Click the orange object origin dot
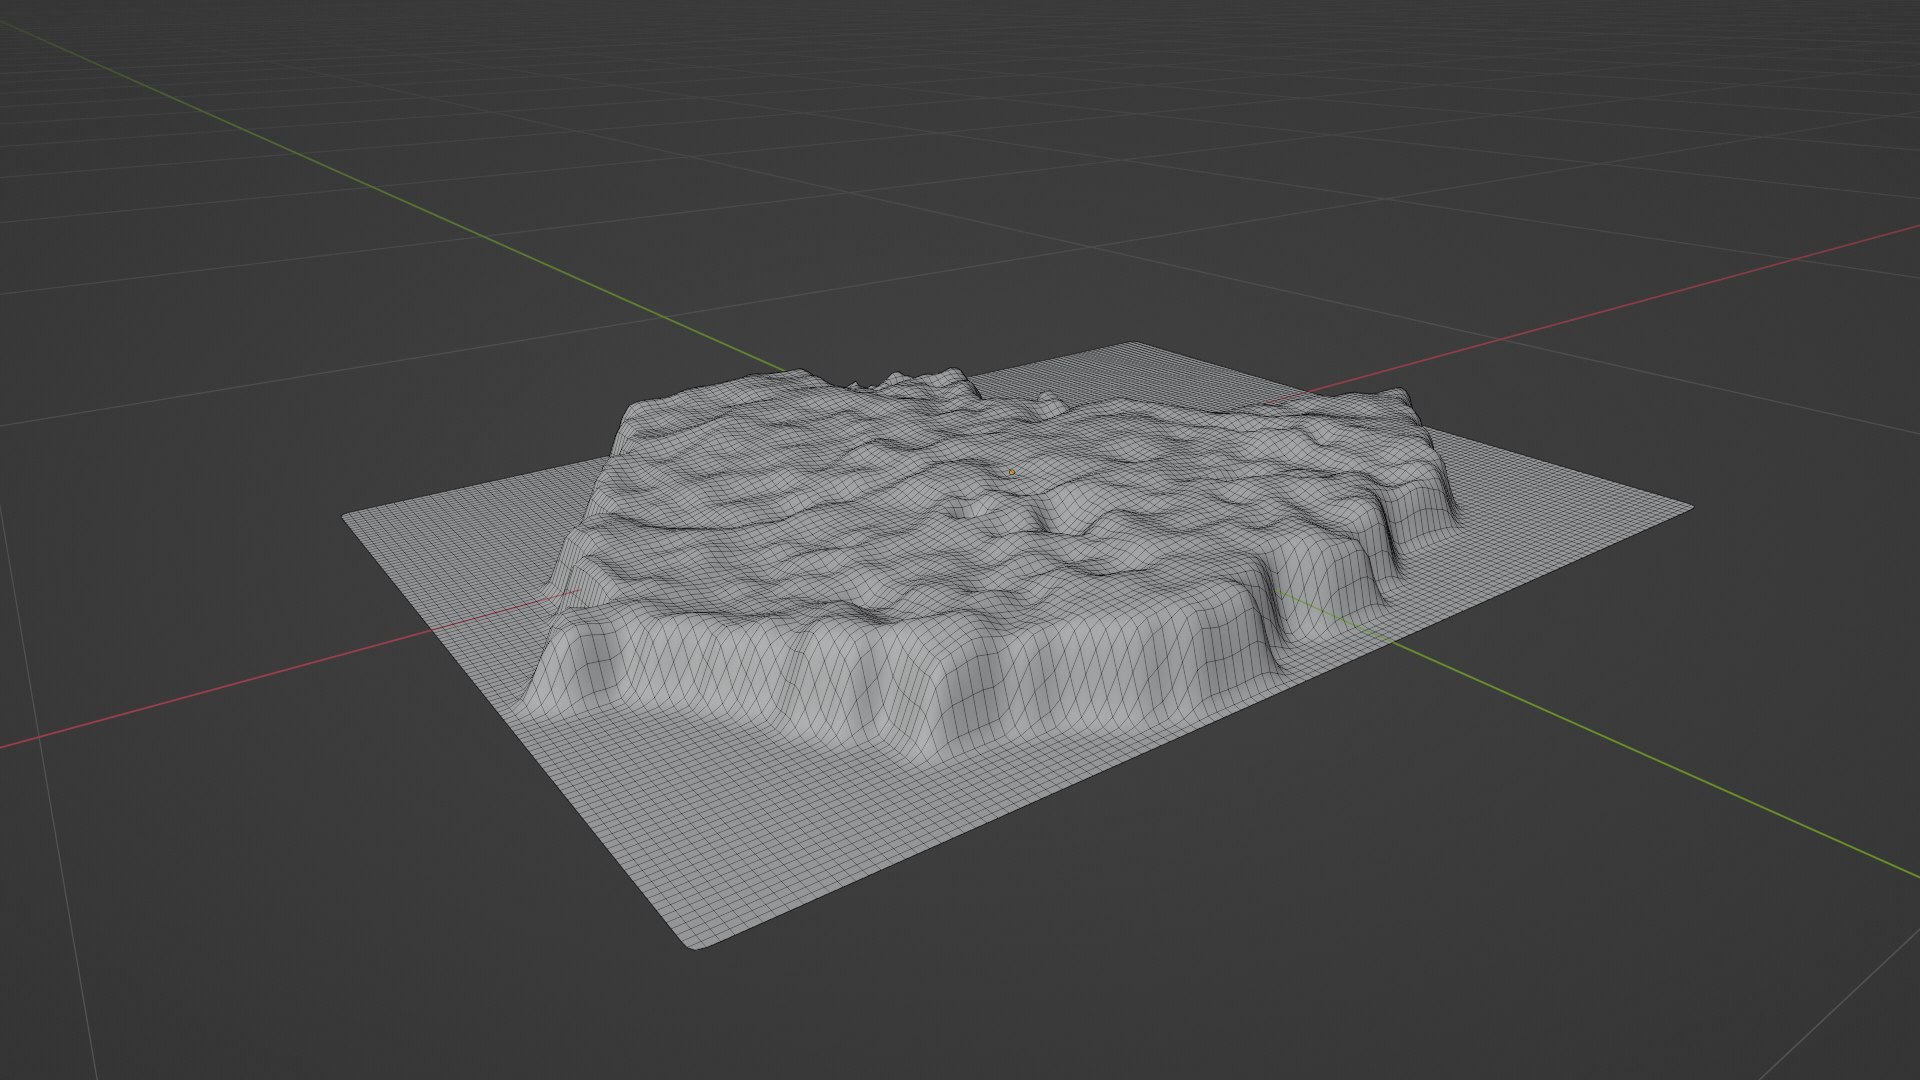1920x1080 pixels. click(1012, 472)
